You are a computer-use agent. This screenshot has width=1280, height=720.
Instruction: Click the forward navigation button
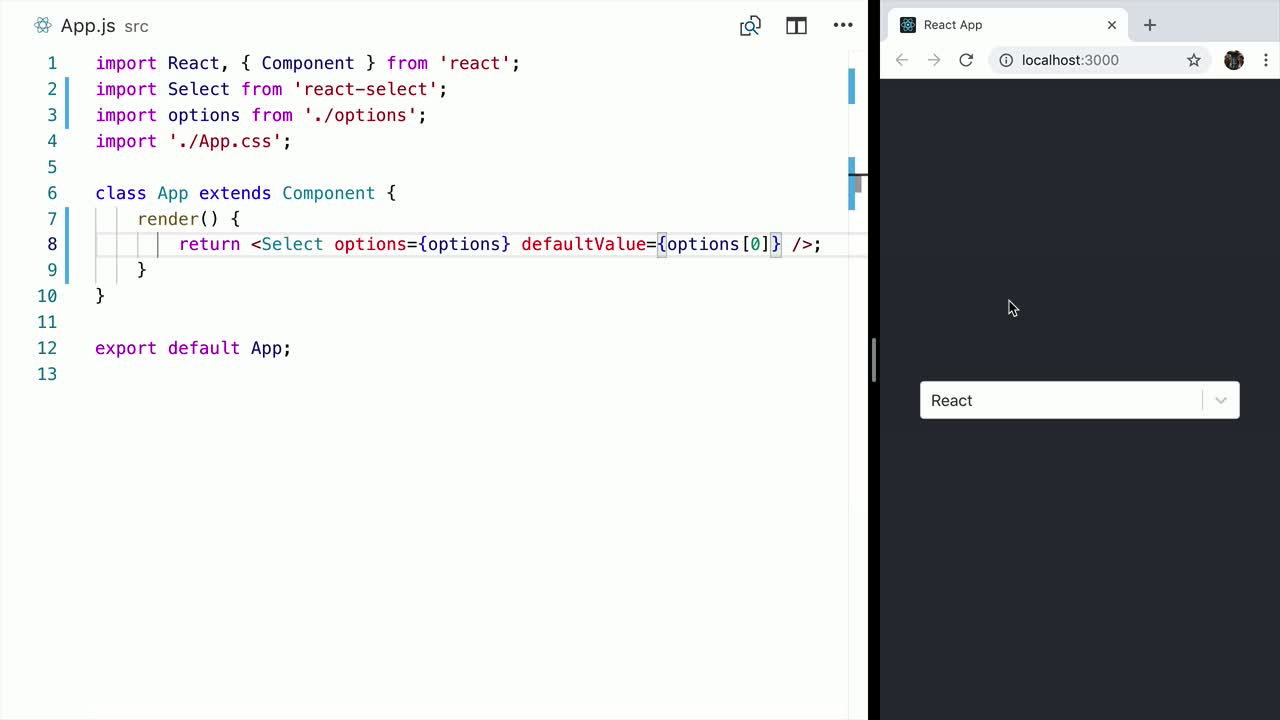pyautogui.click(x=934, y=60)
